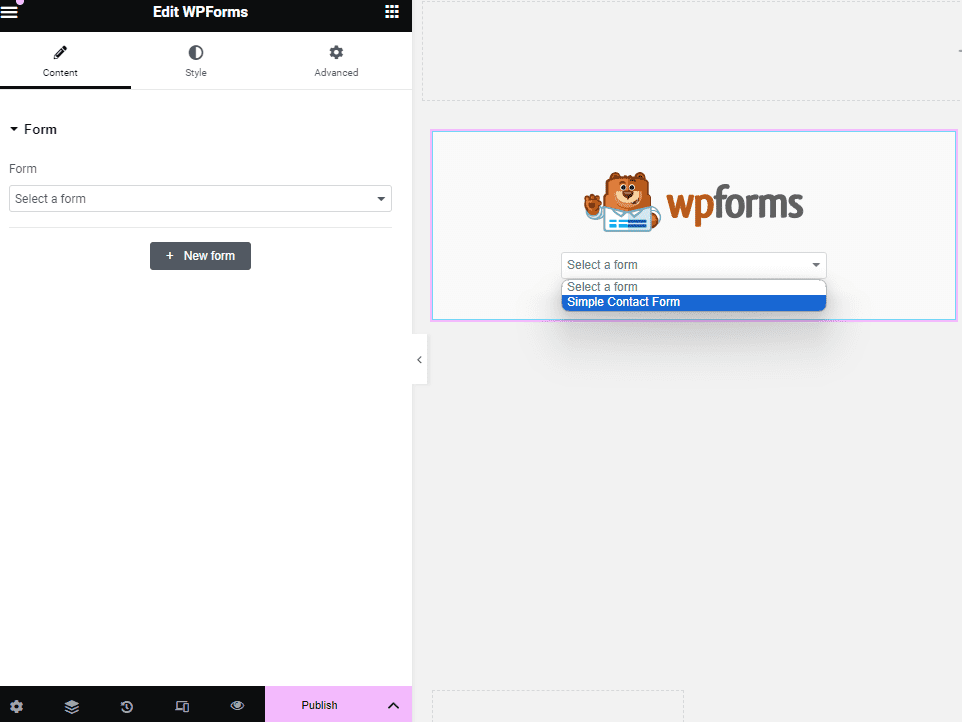Open page settings gear in bottom bar
This screenshot has width=962, height=722.
16,706
